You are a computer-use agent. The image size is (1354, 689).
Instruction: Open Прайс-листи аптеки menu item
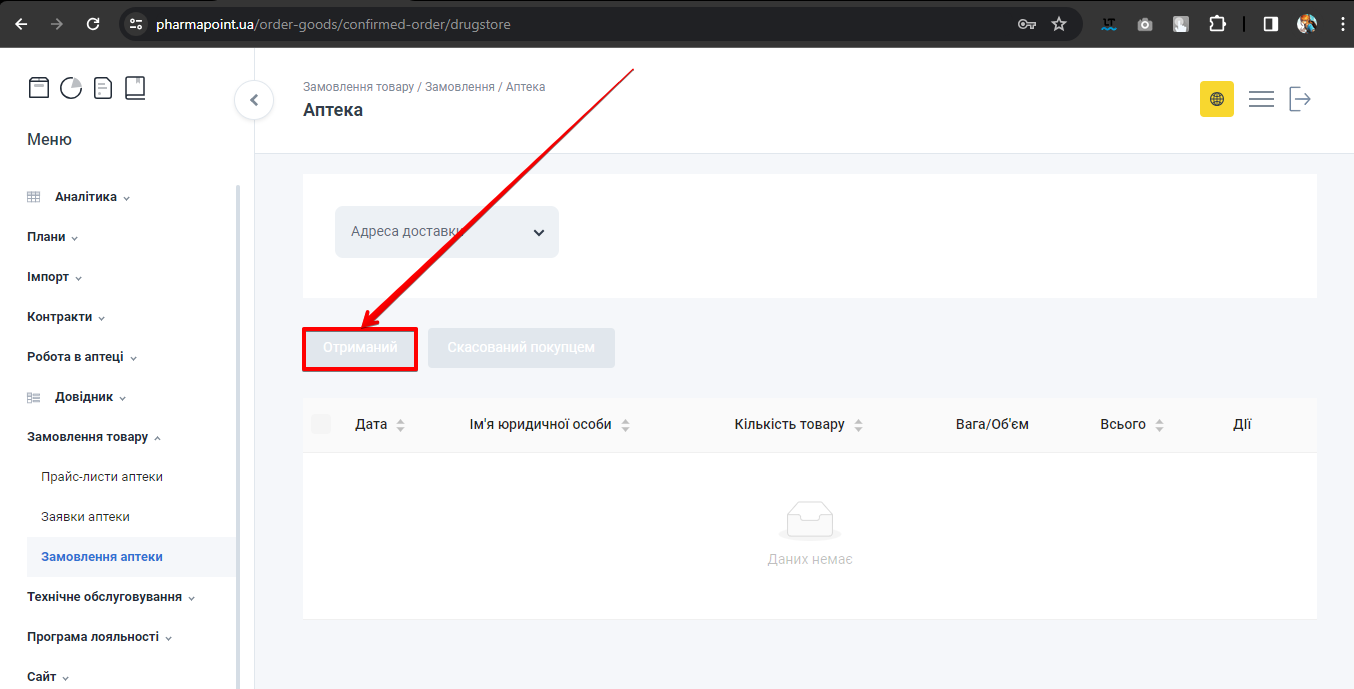pos(102,477)
